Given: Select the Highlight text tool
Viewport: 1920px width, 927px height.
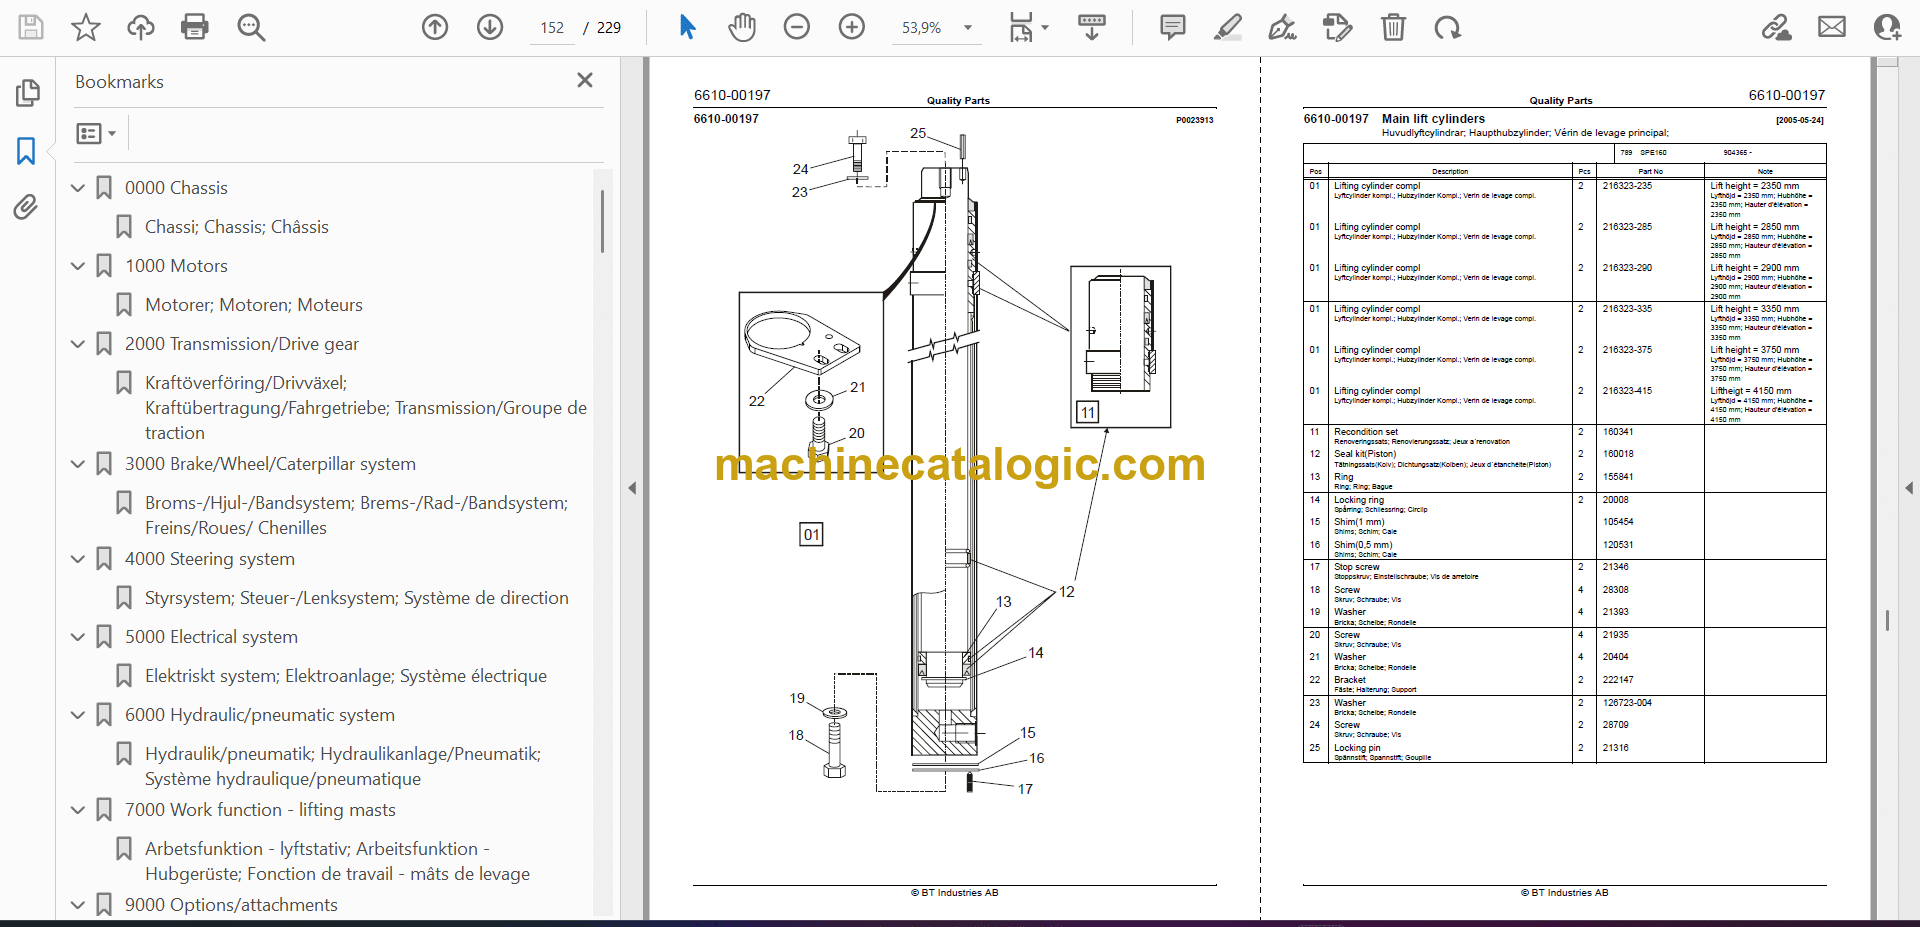Looking at the screenshot, I should pos(1227,27).
